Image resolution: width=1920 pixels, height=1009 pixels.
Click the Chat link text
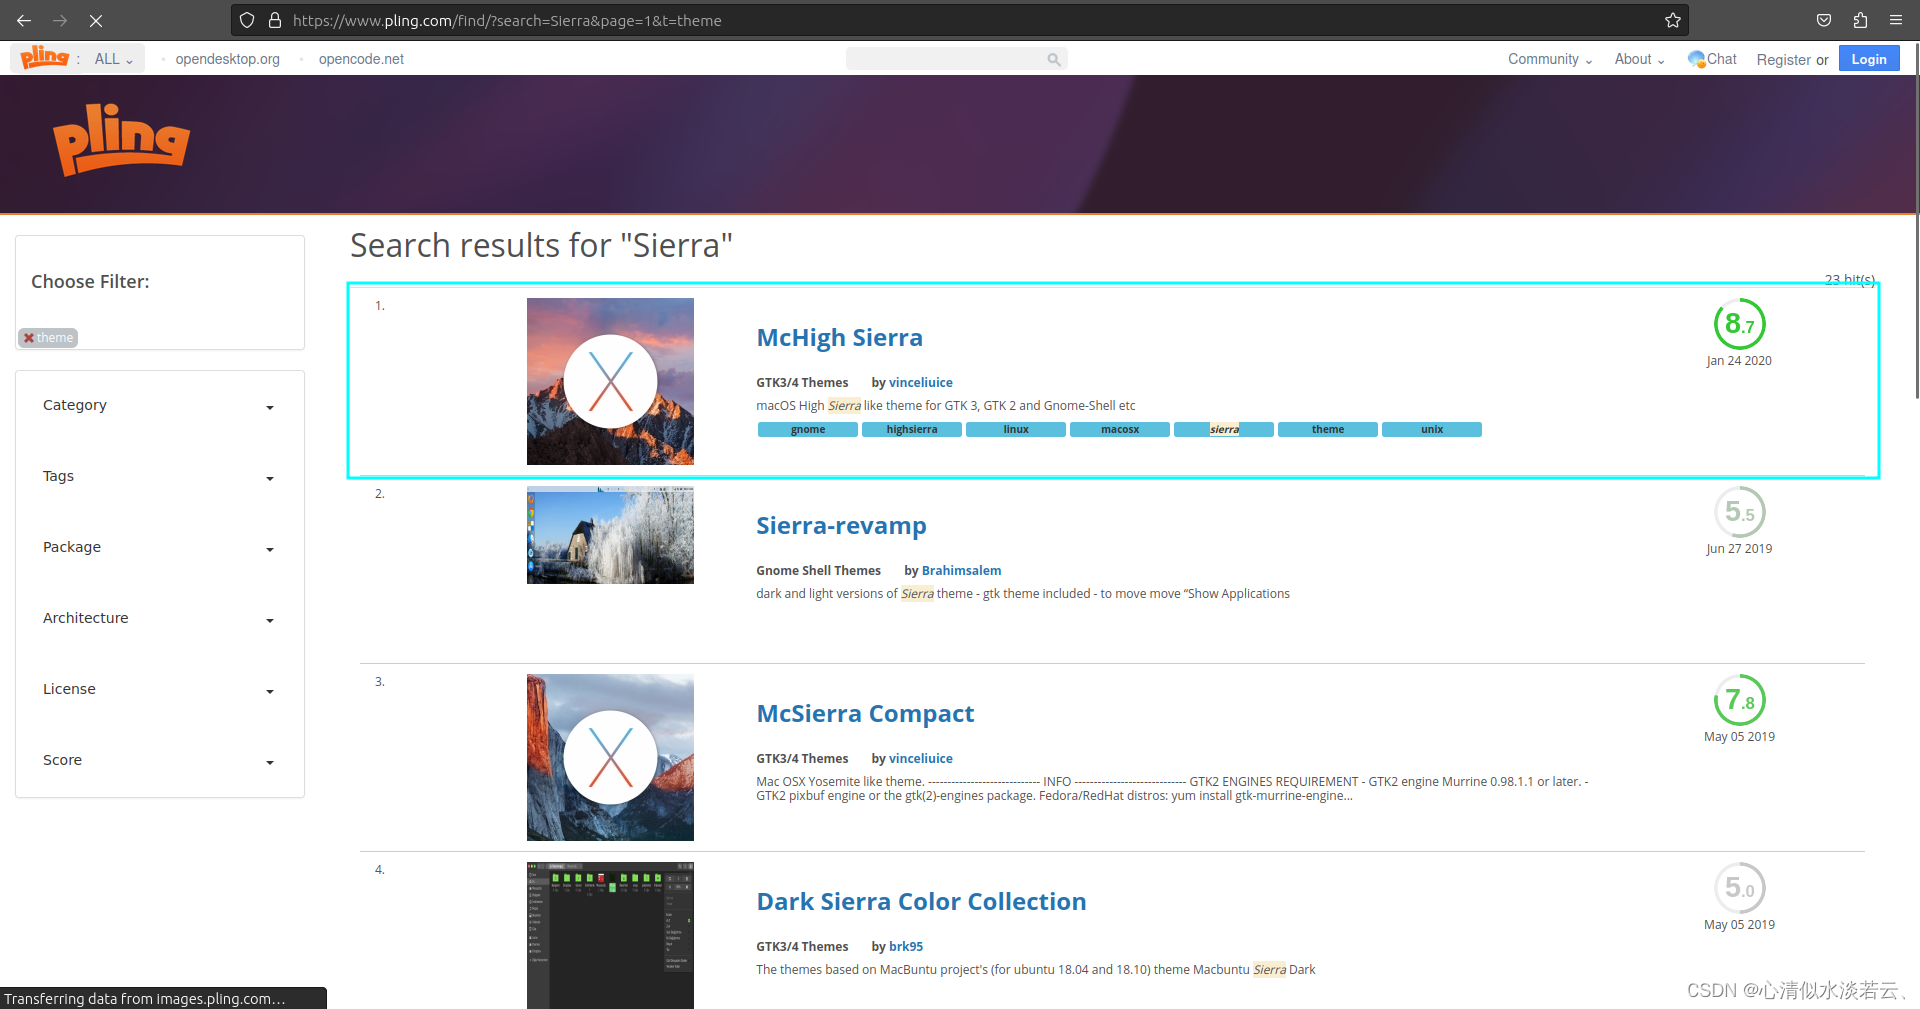(1721, 59)
